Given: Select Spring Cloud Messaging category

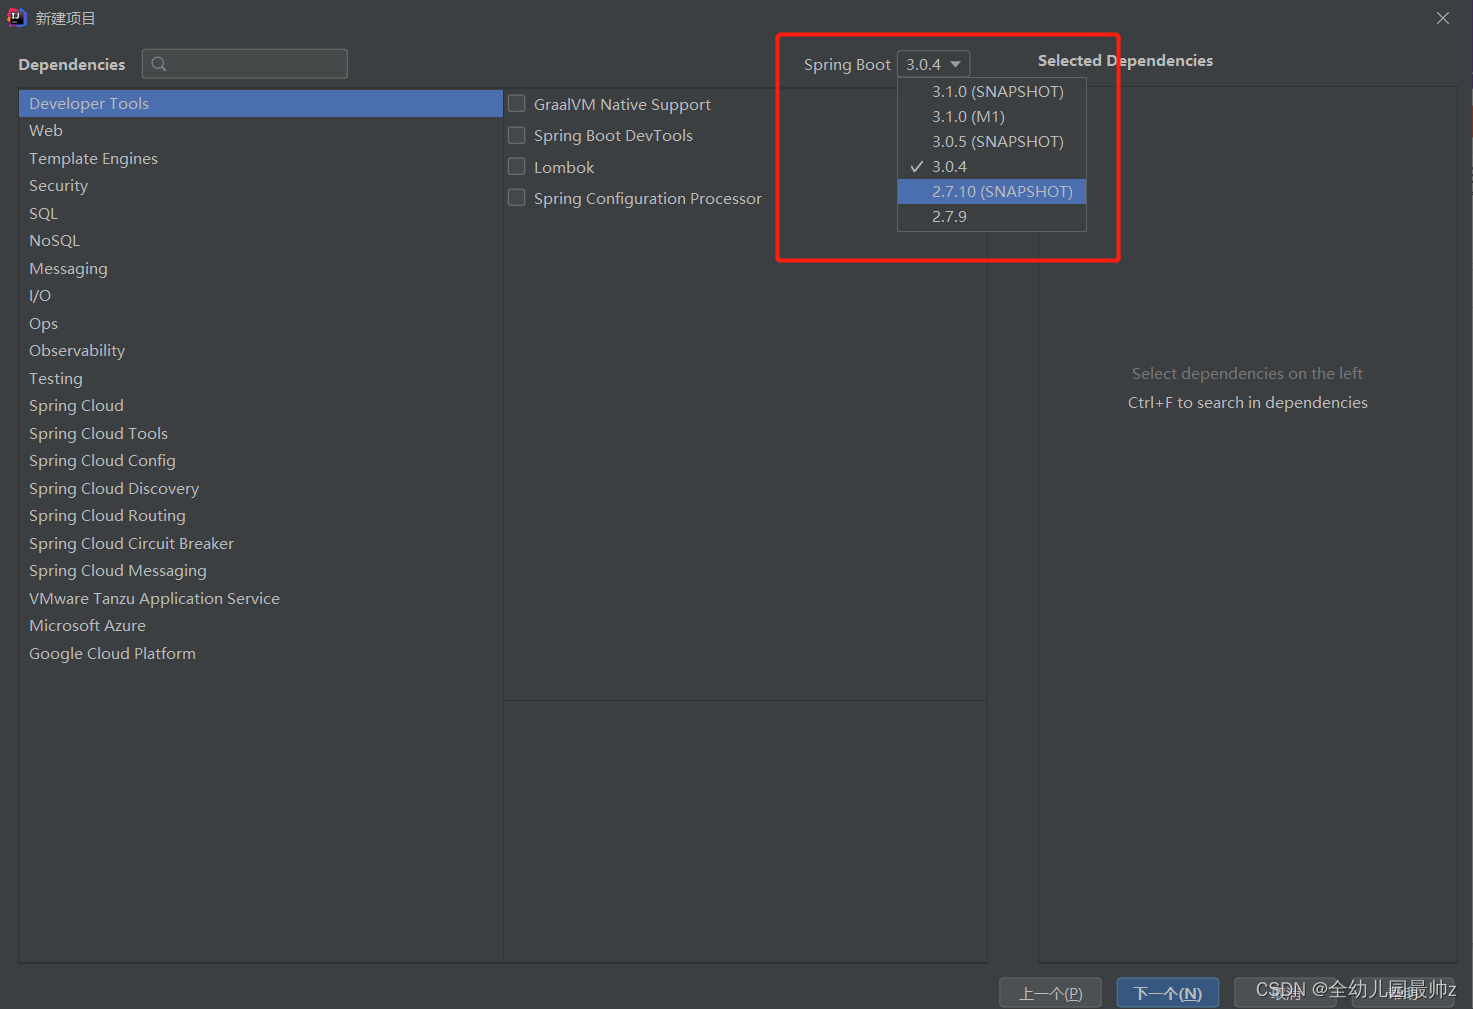Looking at the screenshot, I should click(261, 571).
